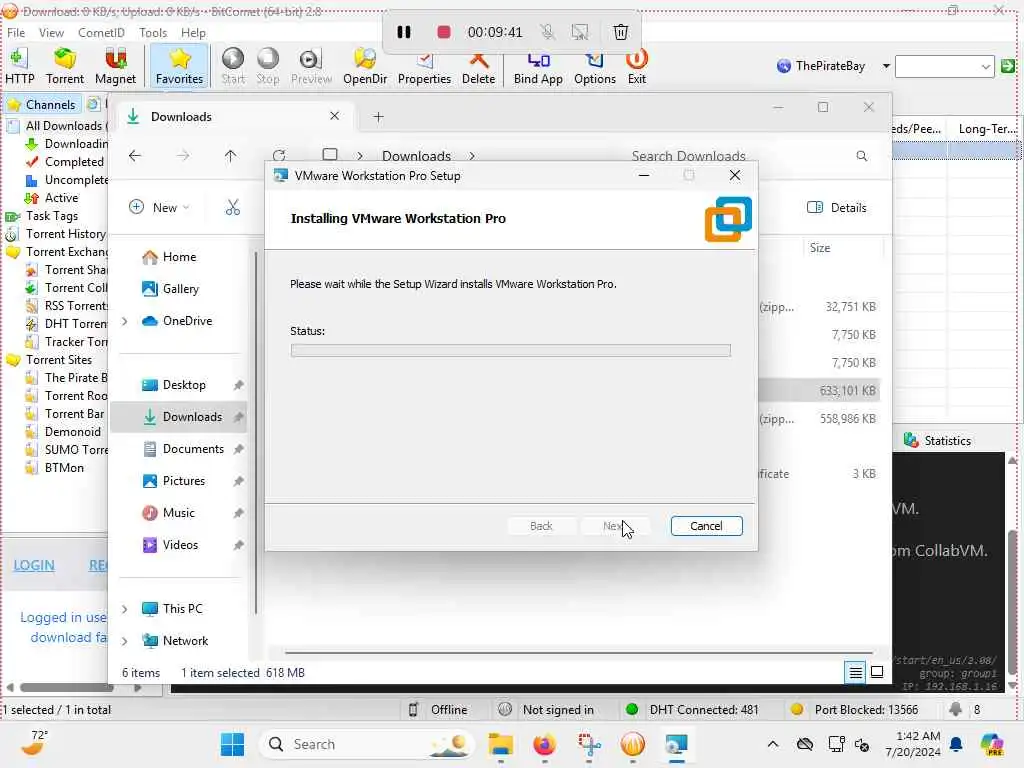This screenshot has width=1024, height=768.
Task: Select the Favorites star toolbar button
Action: (179, 66)
